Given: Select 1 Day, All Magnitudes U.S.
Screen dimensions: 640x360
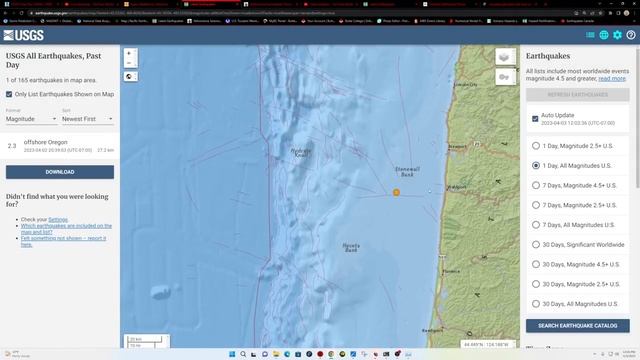Looking at the screenshot, I should click(536, 165).
